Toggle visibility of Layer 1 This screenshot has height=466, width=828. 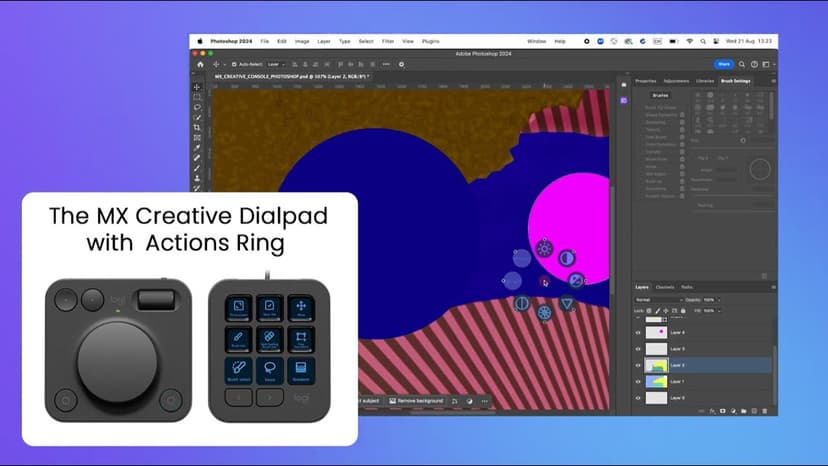[x=638, y=381]
